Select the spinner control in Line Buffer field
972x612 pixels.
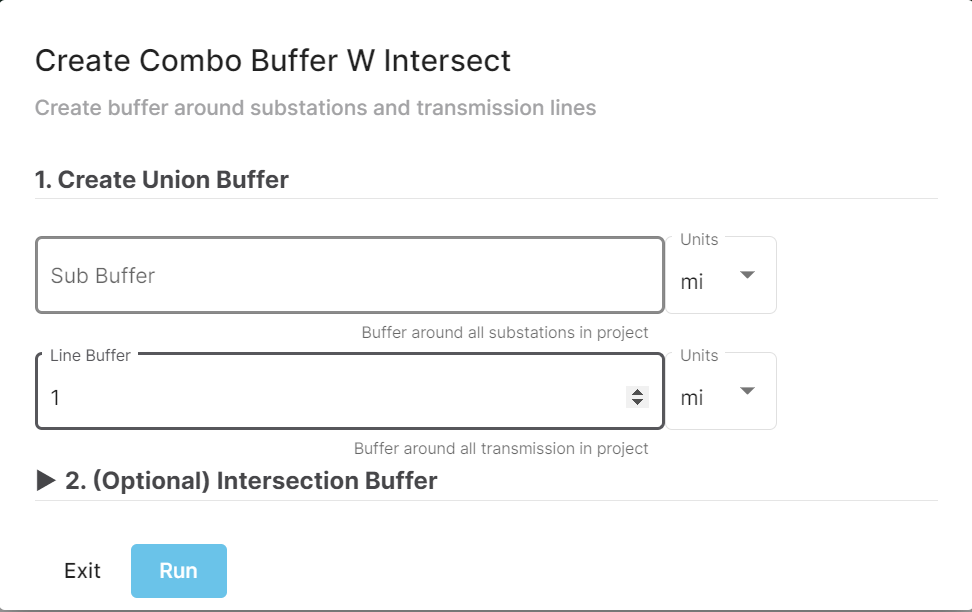(637, 397)
